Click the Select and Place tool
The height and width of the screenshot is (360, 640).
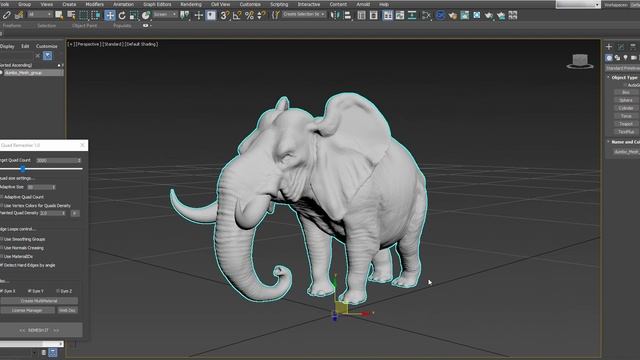(146, 16)
